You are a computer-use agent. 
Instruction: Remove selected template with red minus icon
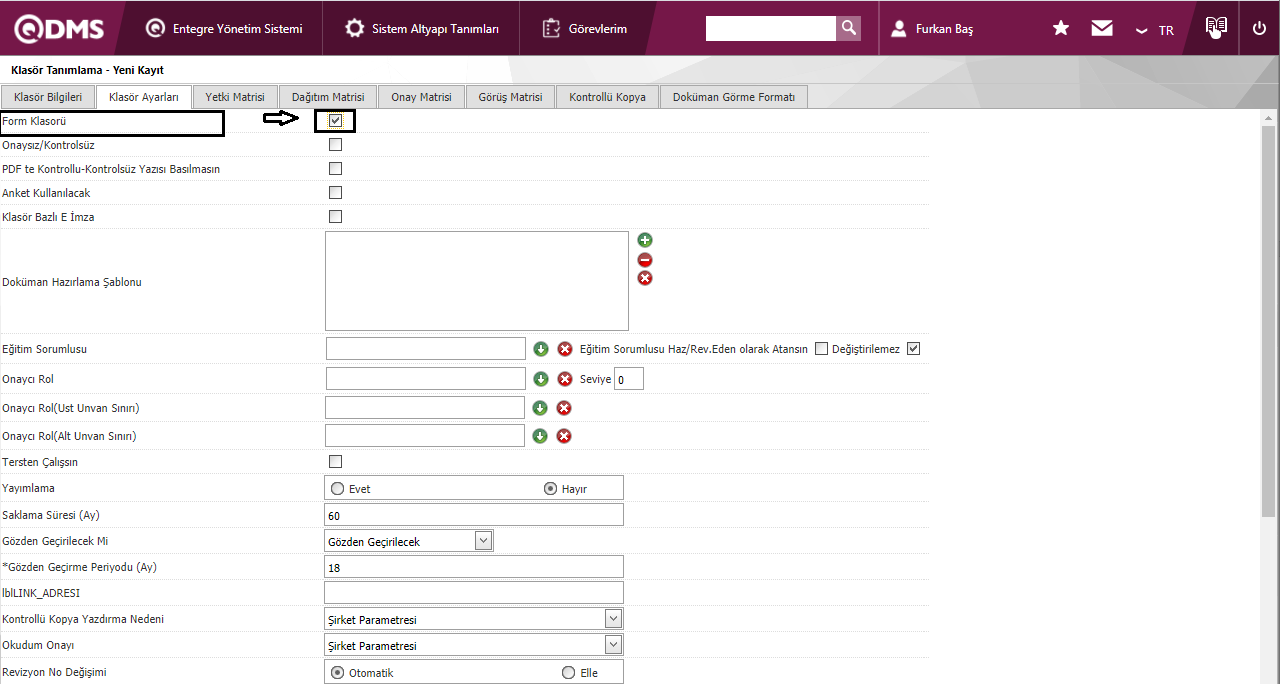645,259
